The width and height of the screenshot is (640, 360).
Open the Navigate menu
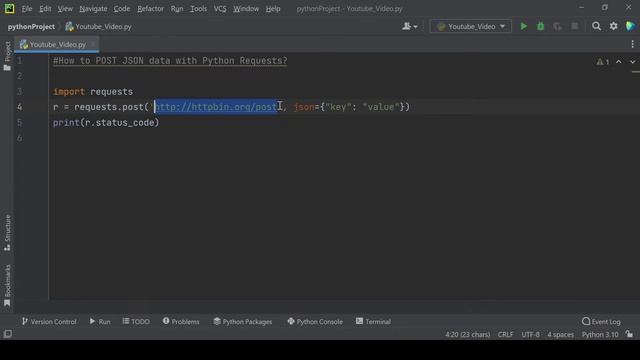[93, 9]
